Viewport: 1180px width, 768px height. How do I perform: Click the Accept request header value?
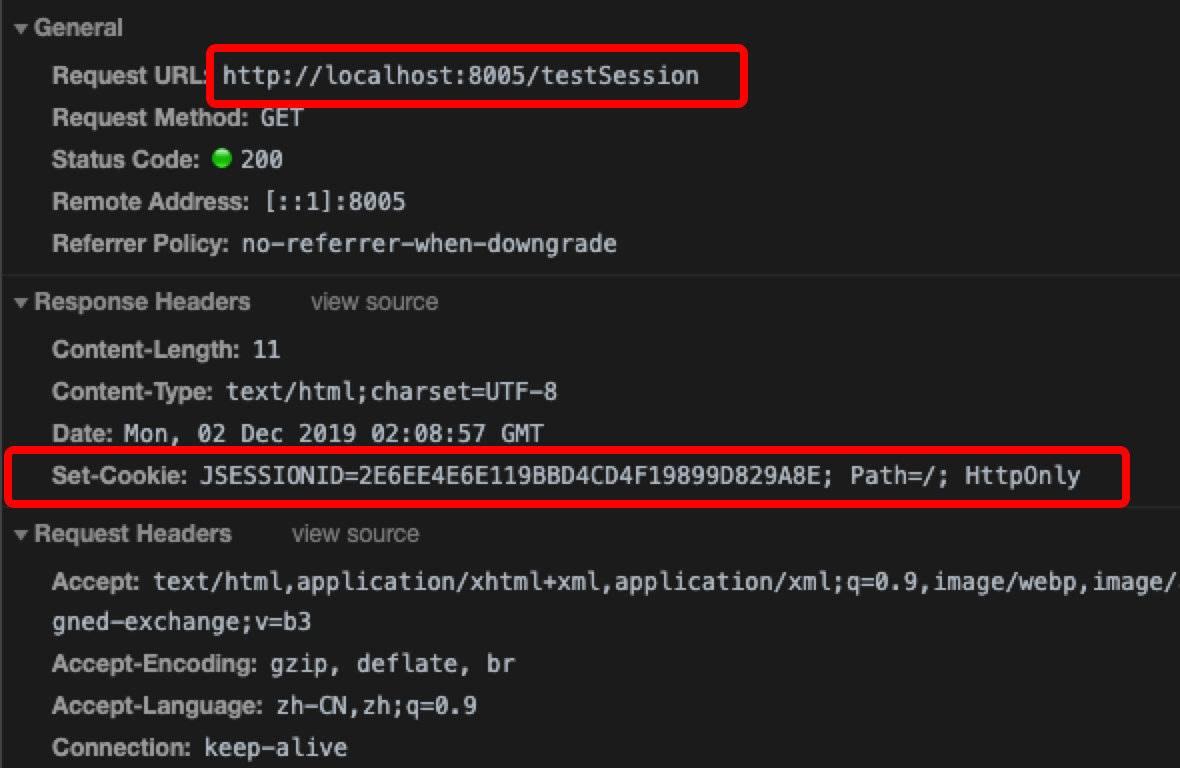pyautogui.click(x=660, y=581)
